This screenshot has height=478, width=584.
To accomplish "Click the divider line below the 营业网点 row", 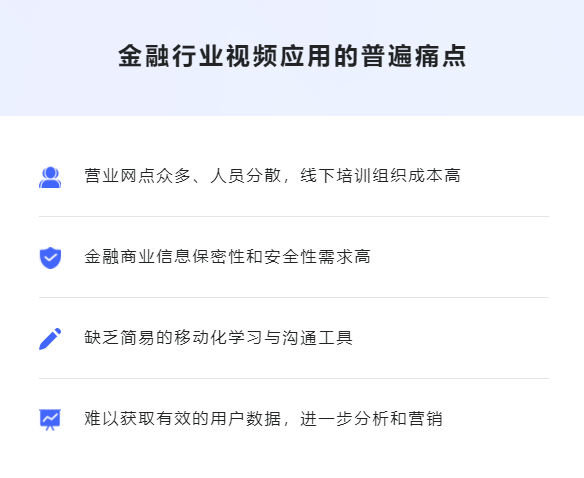I will click(294, 216).
